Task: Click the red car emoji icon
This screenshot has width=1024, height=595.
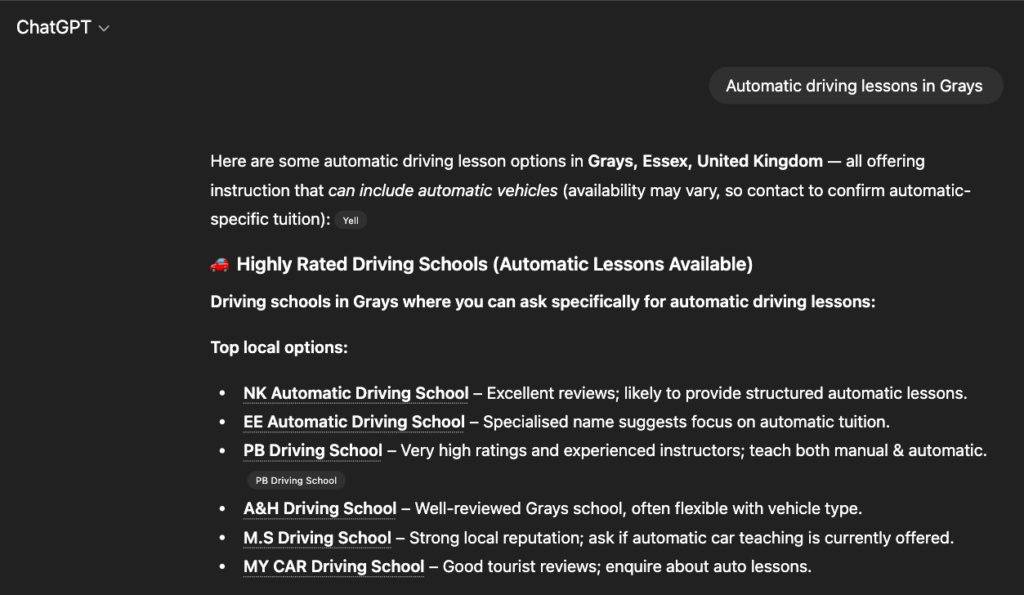Action: (x=220, y=264)
